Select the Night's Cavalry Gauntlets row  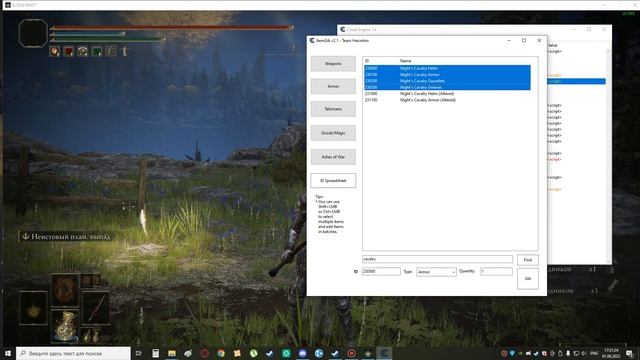point(447,81)
